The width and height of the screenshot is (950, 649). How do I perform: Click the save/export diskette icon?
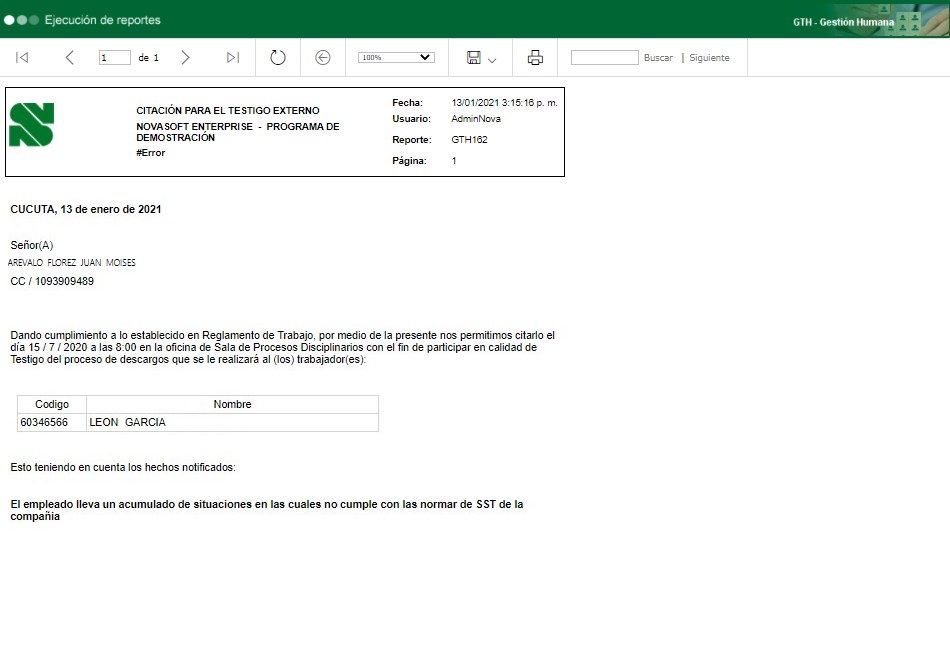coord(474,58)
